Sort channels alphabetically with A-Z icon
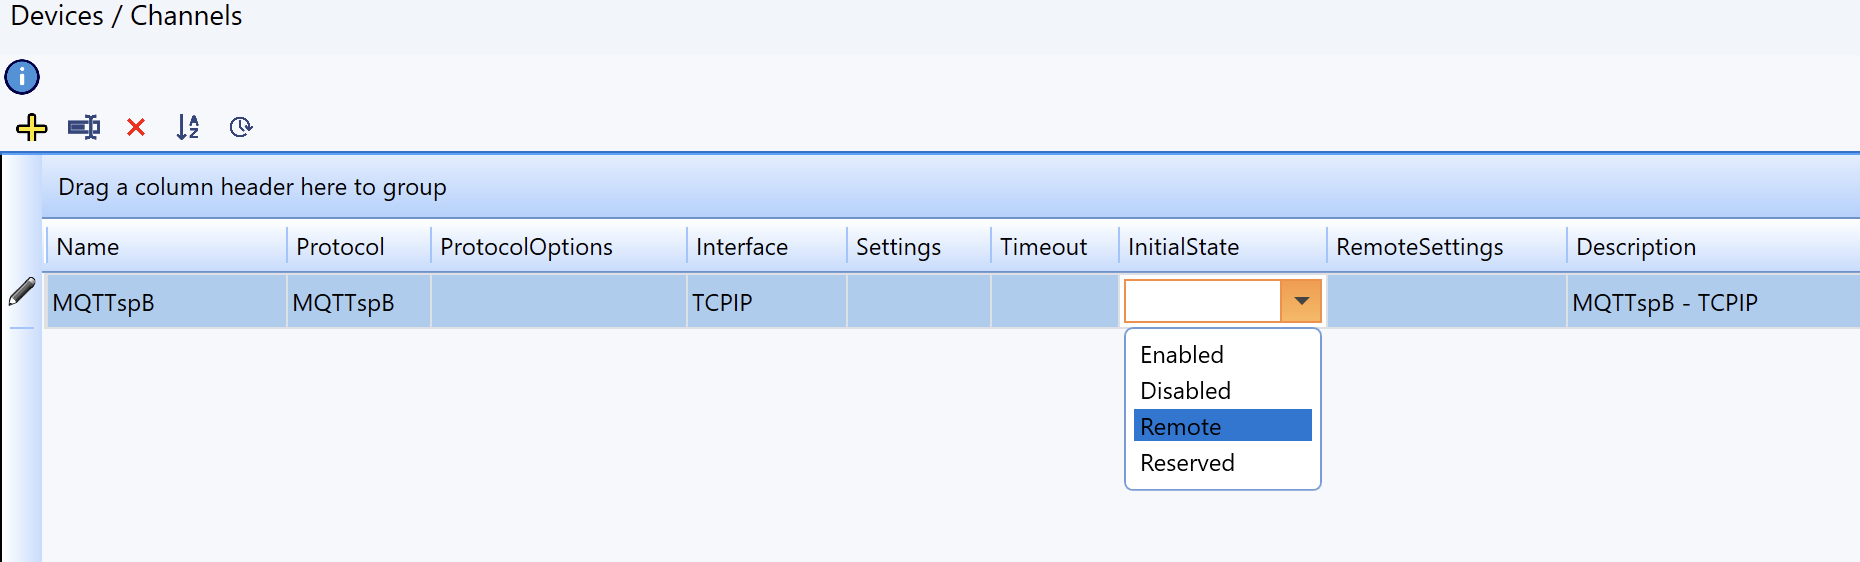The width and height of the screenshot is (1860, 562). pyautogui.click(x=188, y=127)
